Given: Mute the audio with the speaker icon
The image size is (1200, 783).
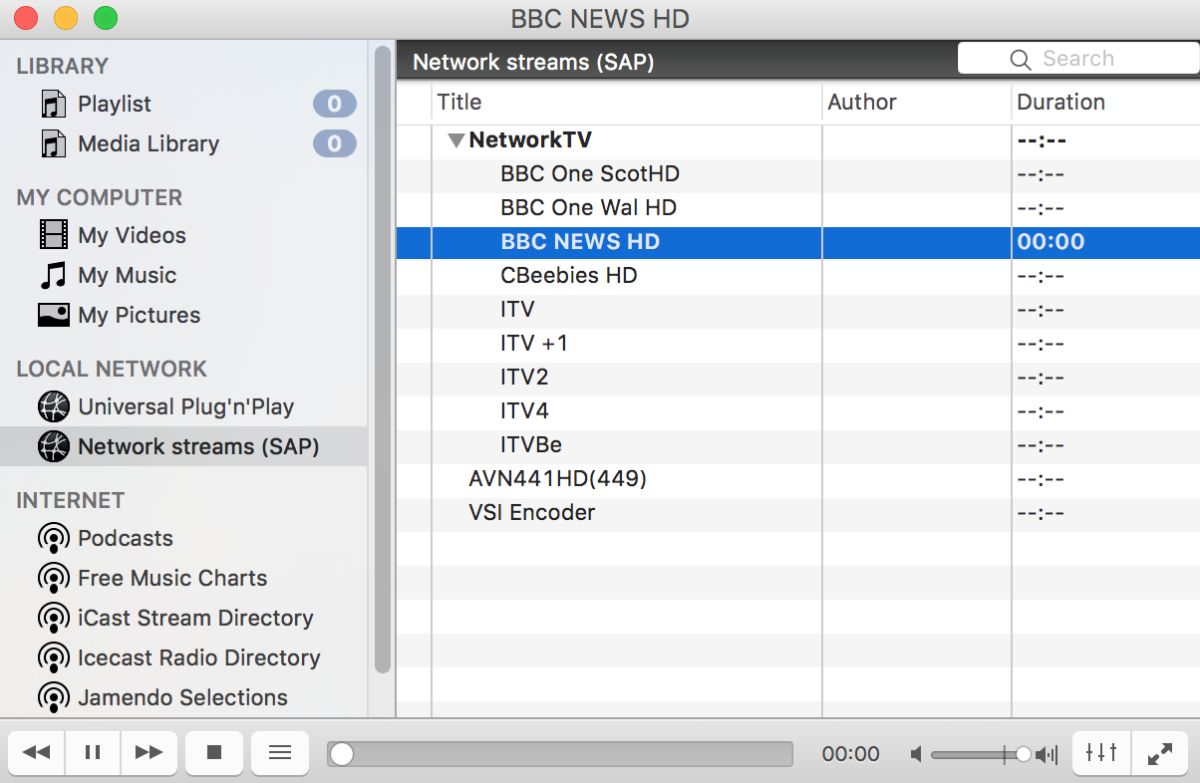Looking at the screenshot, I should (x=916, y=753).
